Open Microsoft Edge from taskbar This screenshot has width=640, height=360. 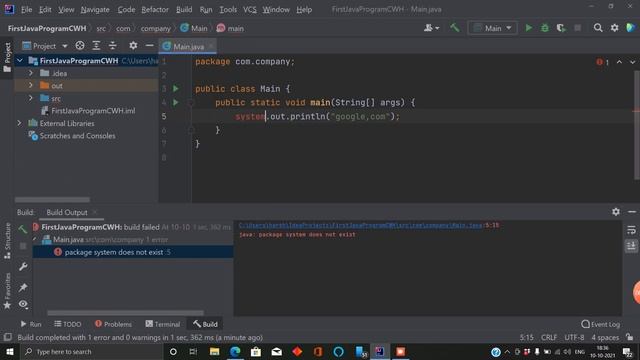tap(235, 351)
